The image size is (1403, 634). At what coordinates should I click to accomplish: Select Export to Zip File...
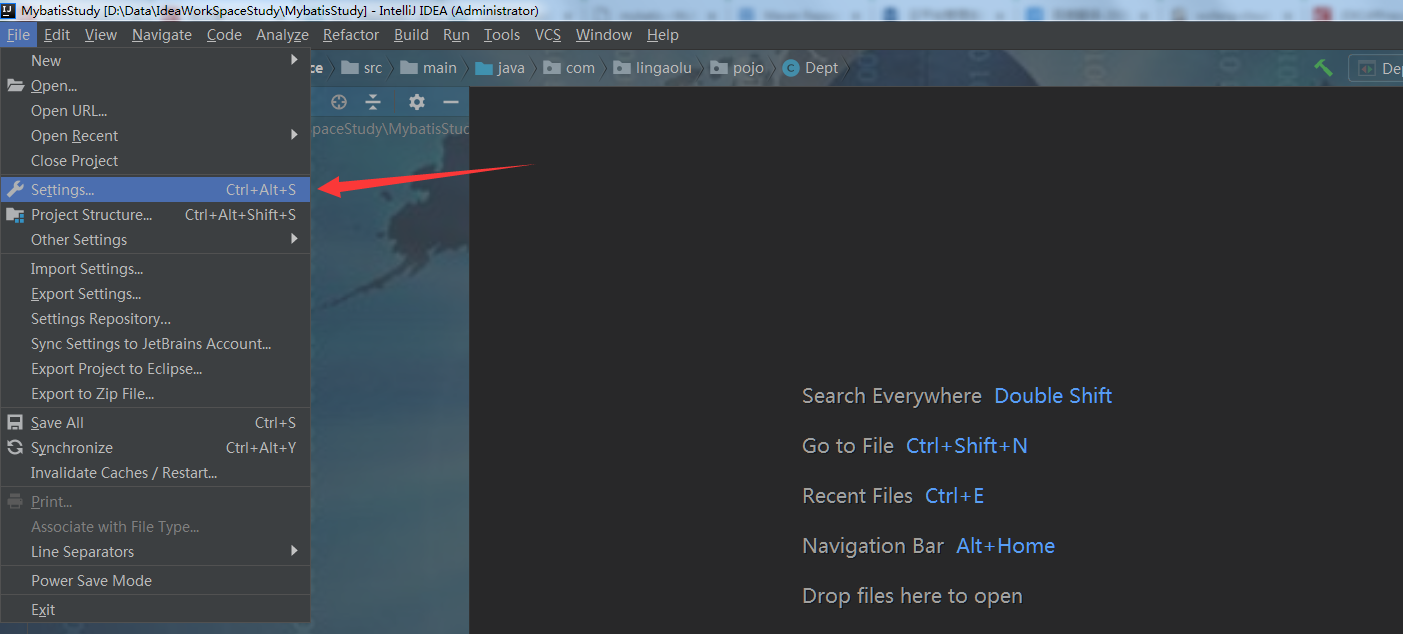(155, 394)
